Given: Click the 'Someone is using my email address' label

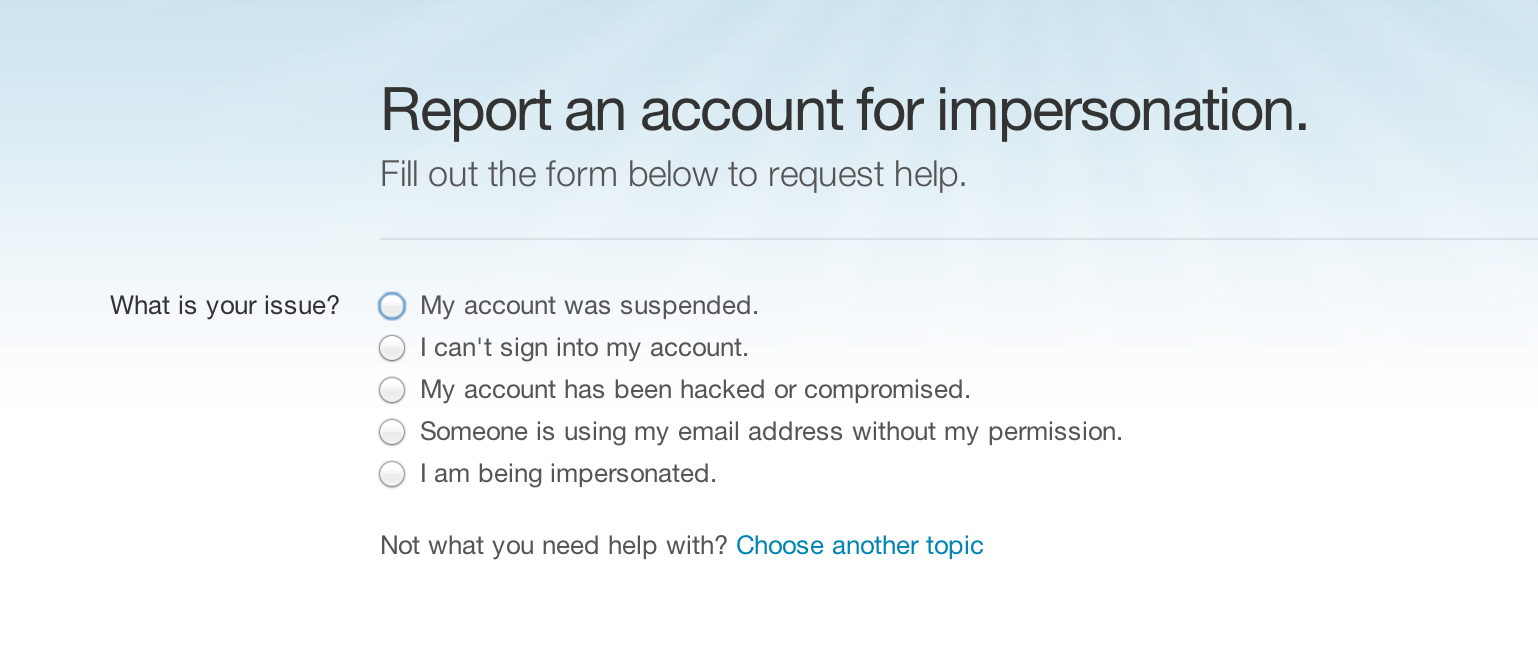Looking at the screenshot, I should (771, 432).
